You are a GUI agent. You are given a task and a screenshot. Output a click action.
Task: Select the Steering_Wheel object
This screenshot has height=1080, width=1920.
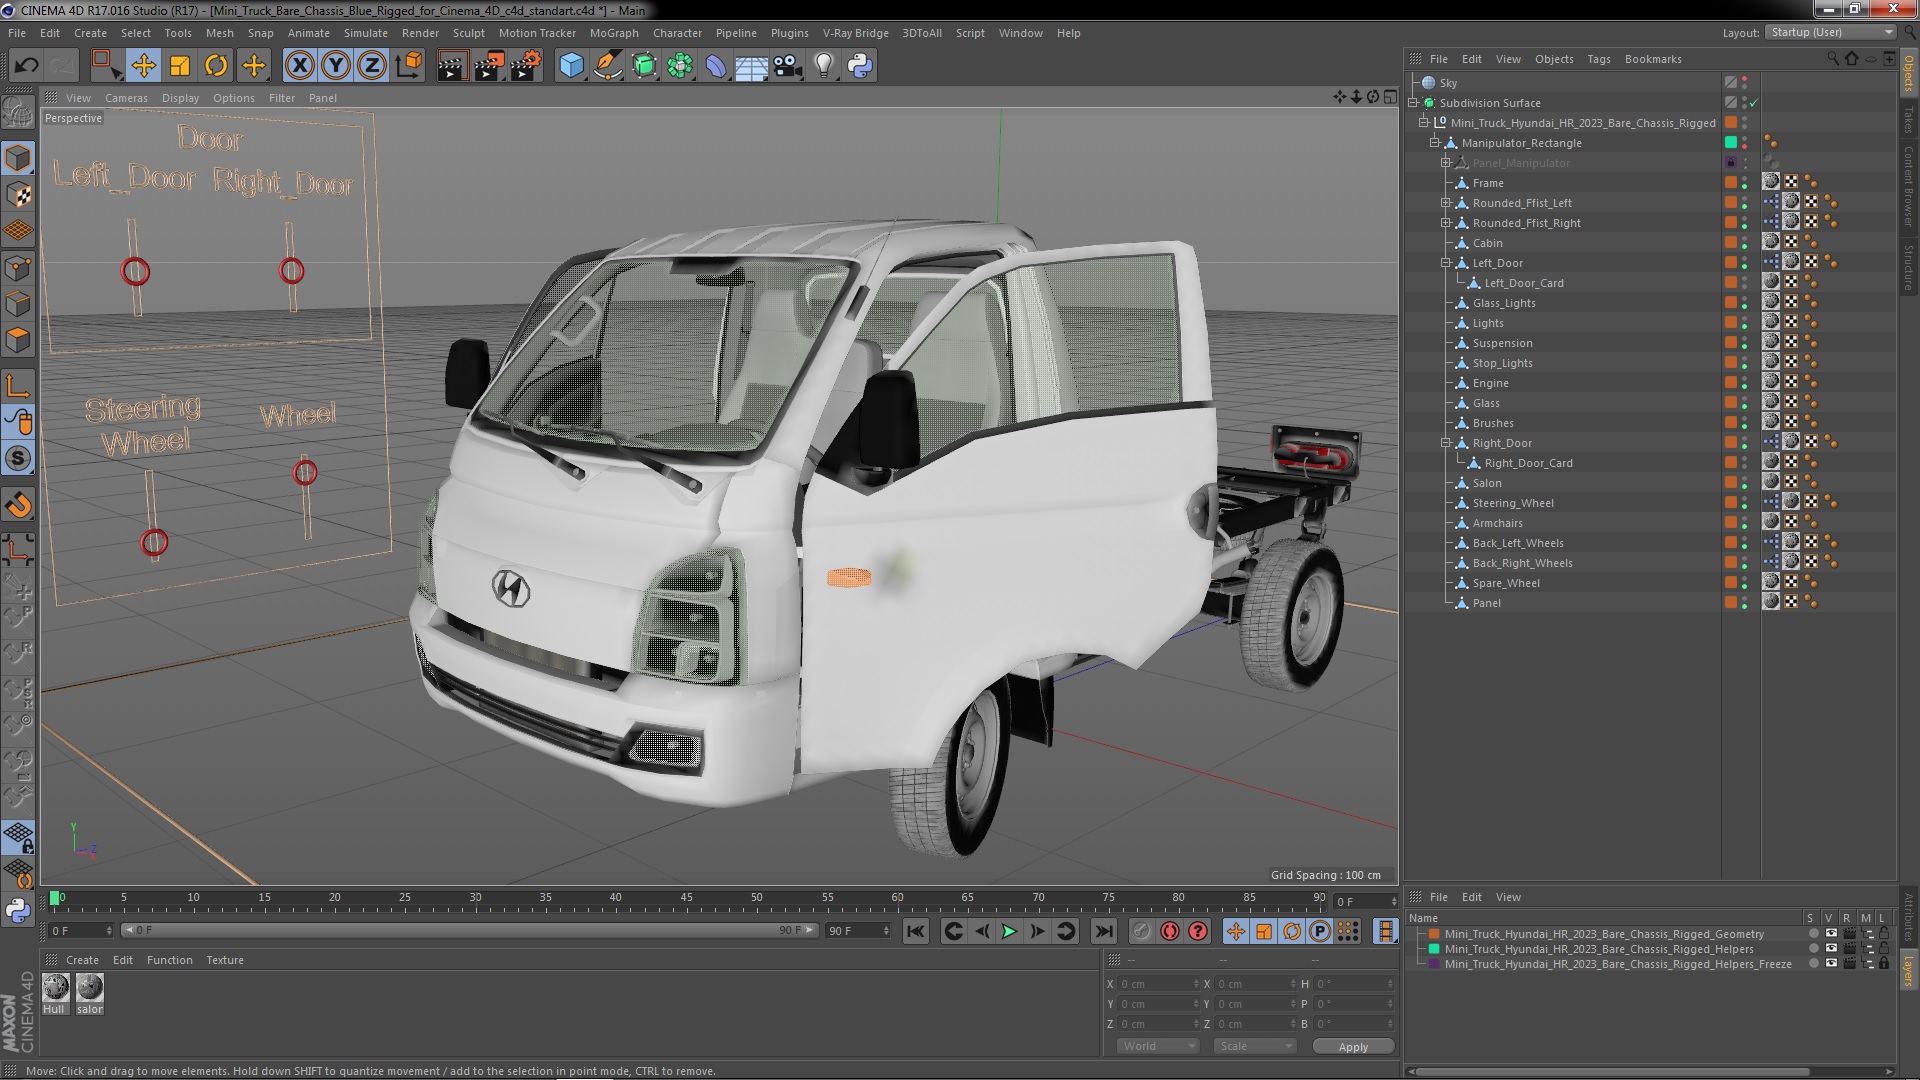(1512, 503)
